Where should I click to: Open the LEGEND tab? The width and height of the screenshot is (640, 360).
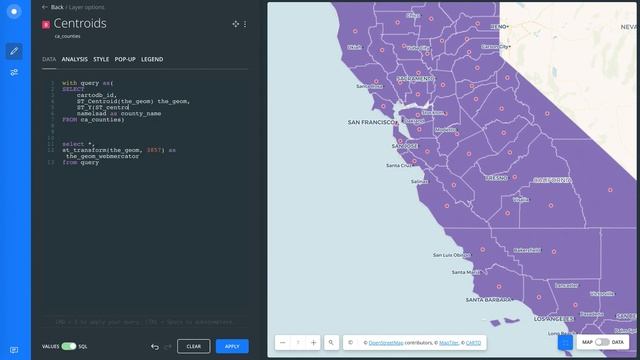point(152,59)
